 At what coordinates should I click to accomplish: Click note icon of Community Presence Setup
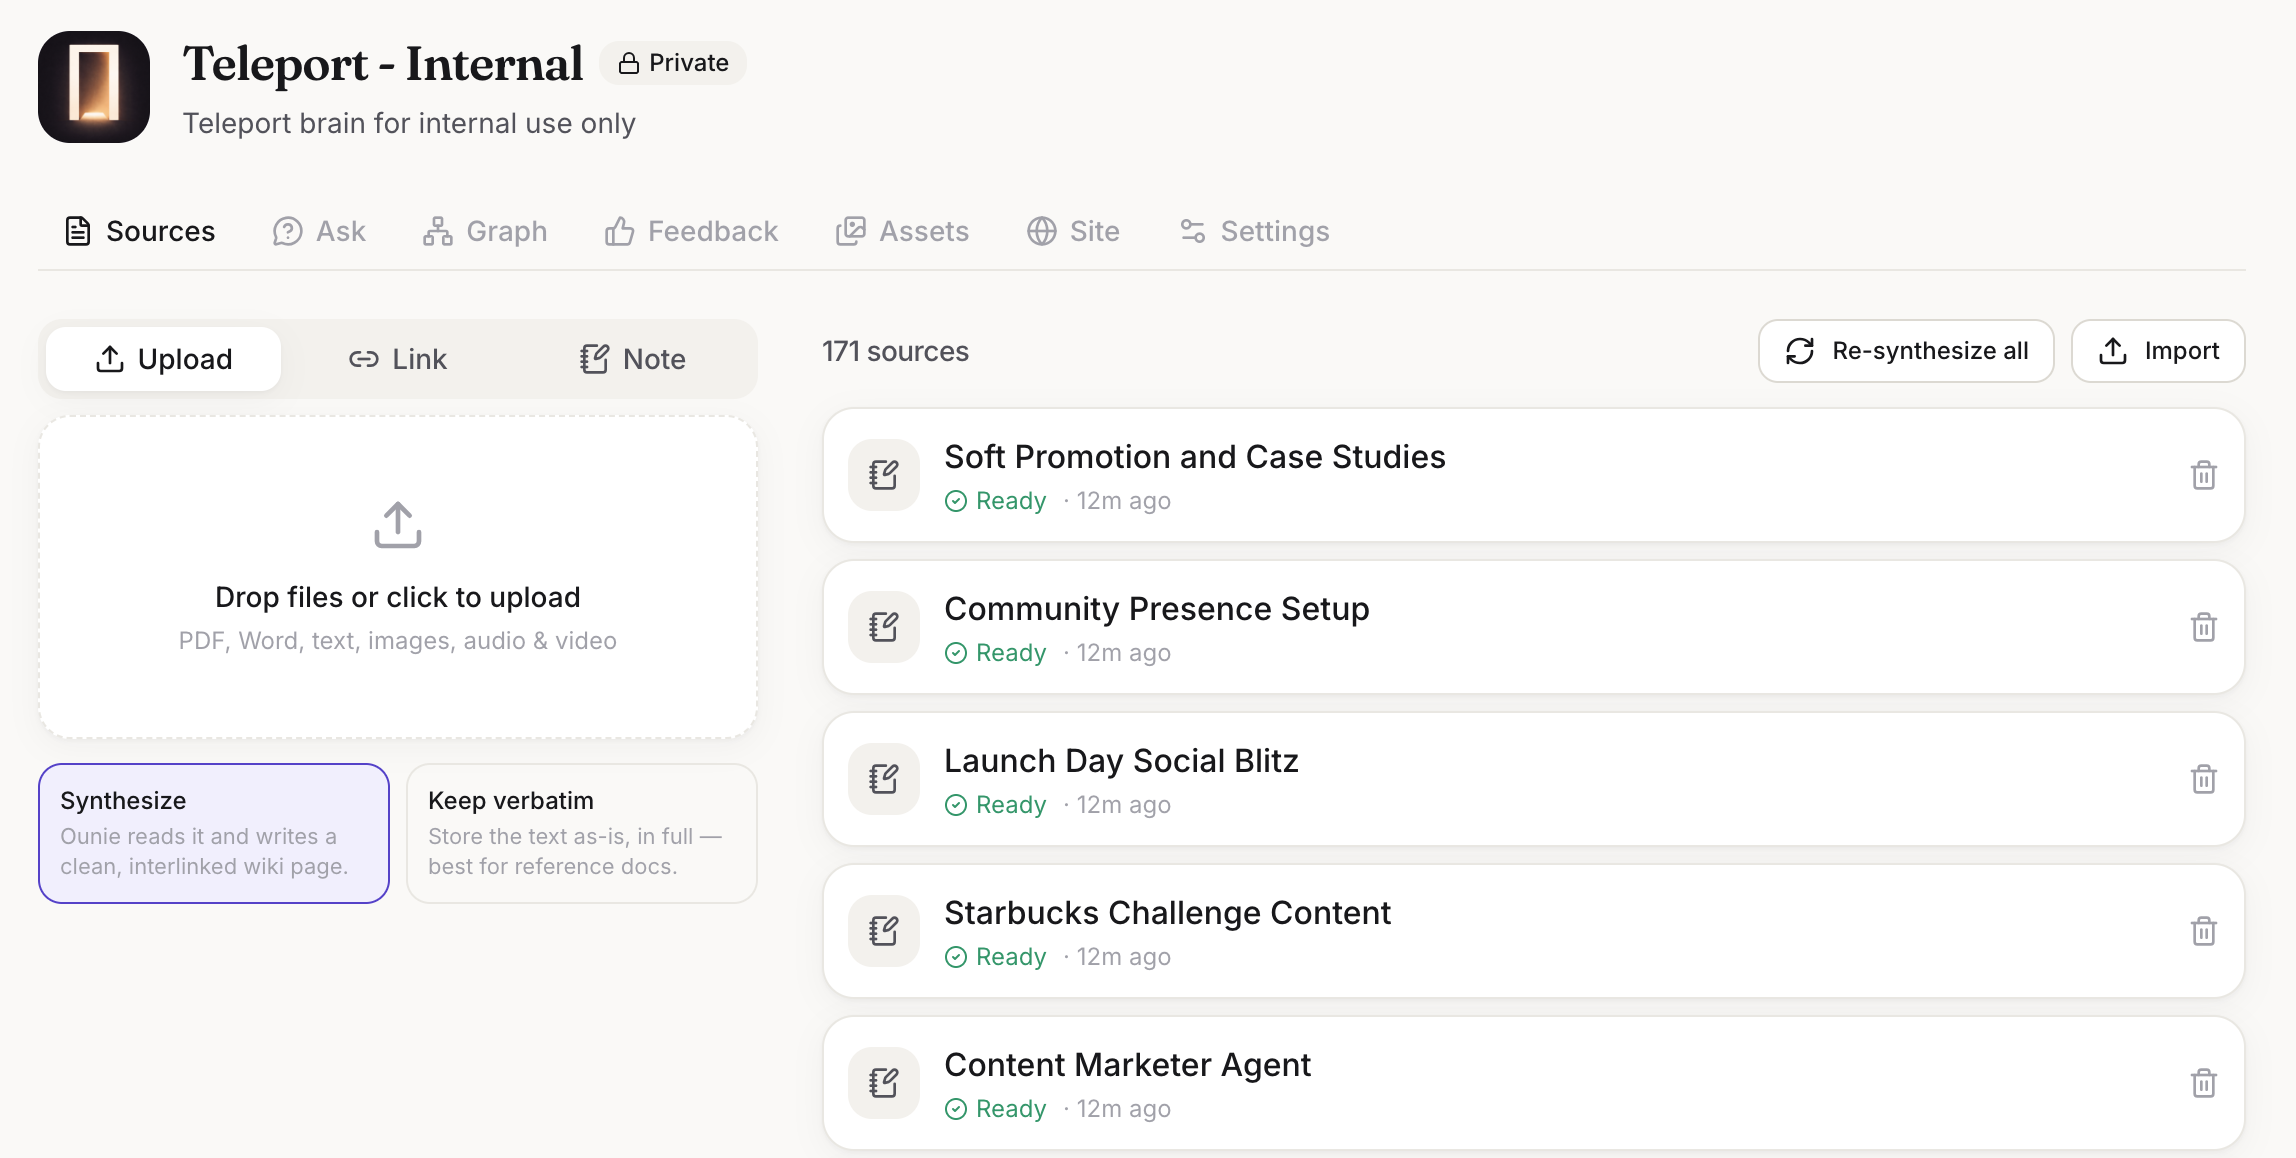click(884, 627)
